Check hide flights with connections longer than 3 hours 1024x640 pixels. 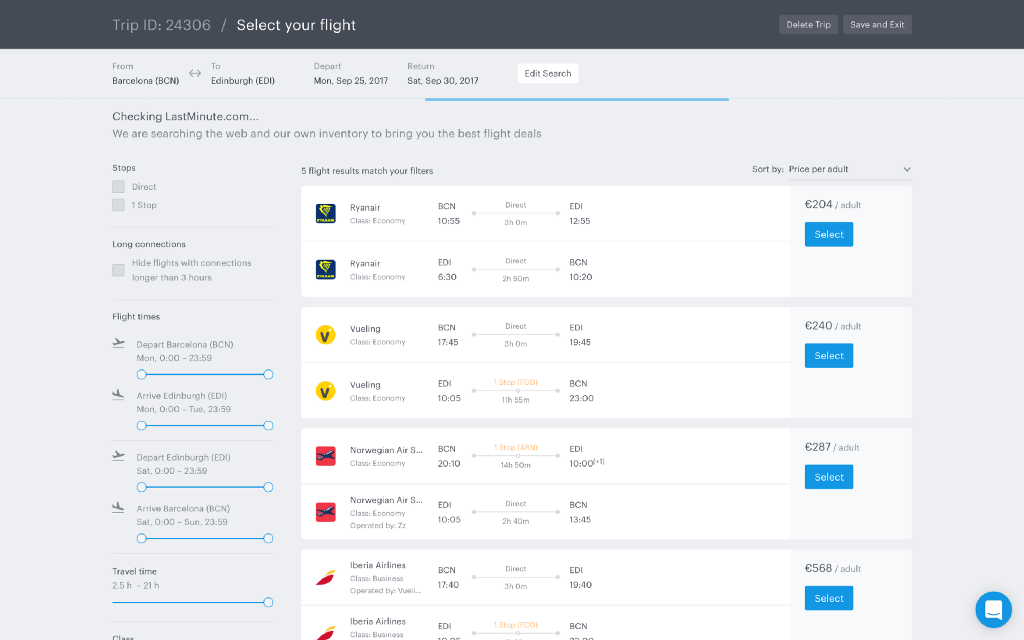(118, 270)
